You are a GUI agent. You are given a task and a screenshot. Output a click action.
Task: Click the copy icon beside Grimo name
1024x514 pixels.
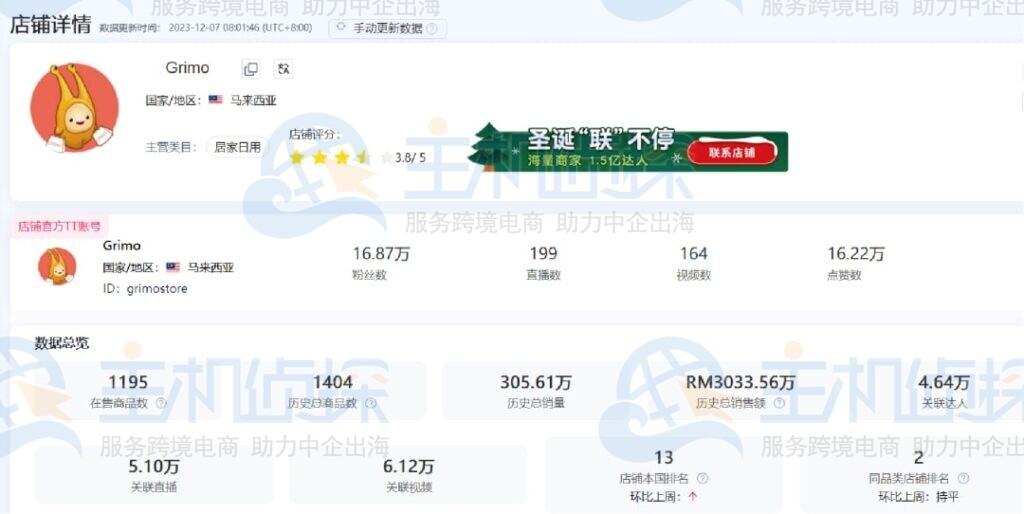point(251,69)
